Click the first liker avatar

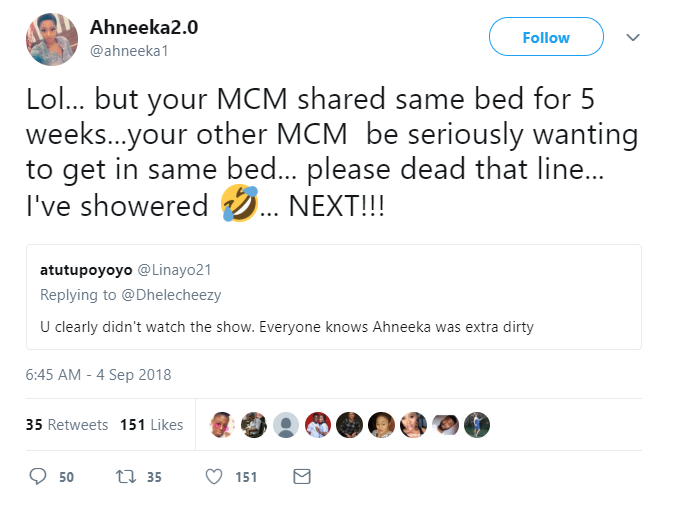click(x=223, y=425)
